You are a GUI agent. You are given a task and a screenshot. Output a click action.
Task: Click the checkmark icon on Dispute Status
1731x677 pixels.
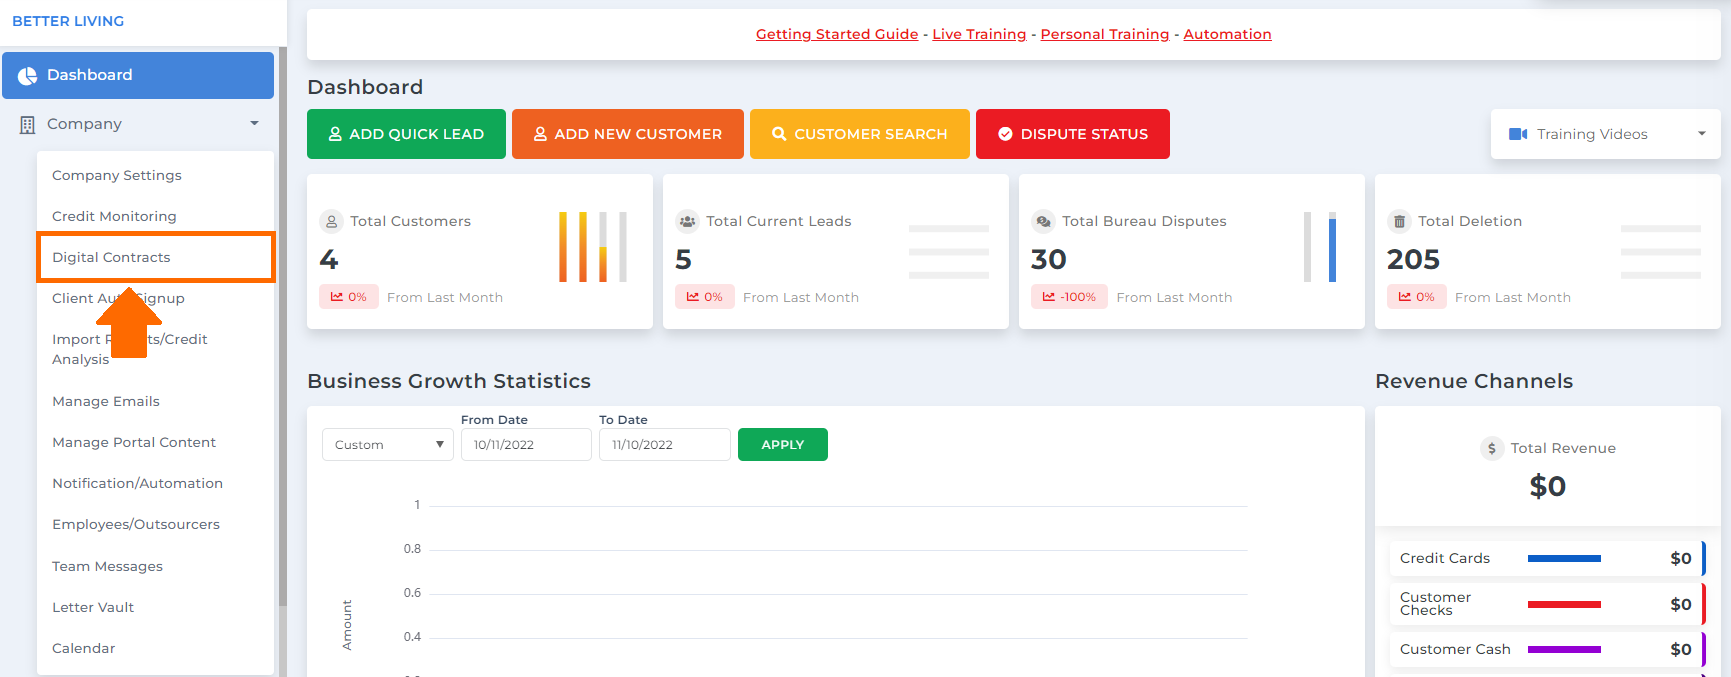click(x=1005, y=134)
